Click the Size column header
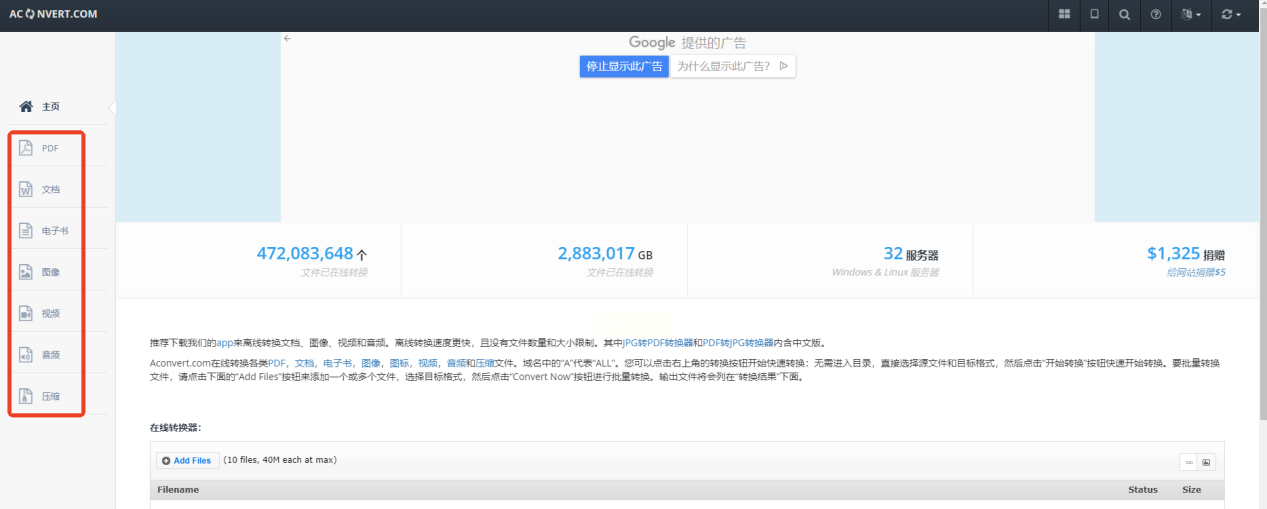This screenshot has width=1267, height=509. tap(1191, 490)
